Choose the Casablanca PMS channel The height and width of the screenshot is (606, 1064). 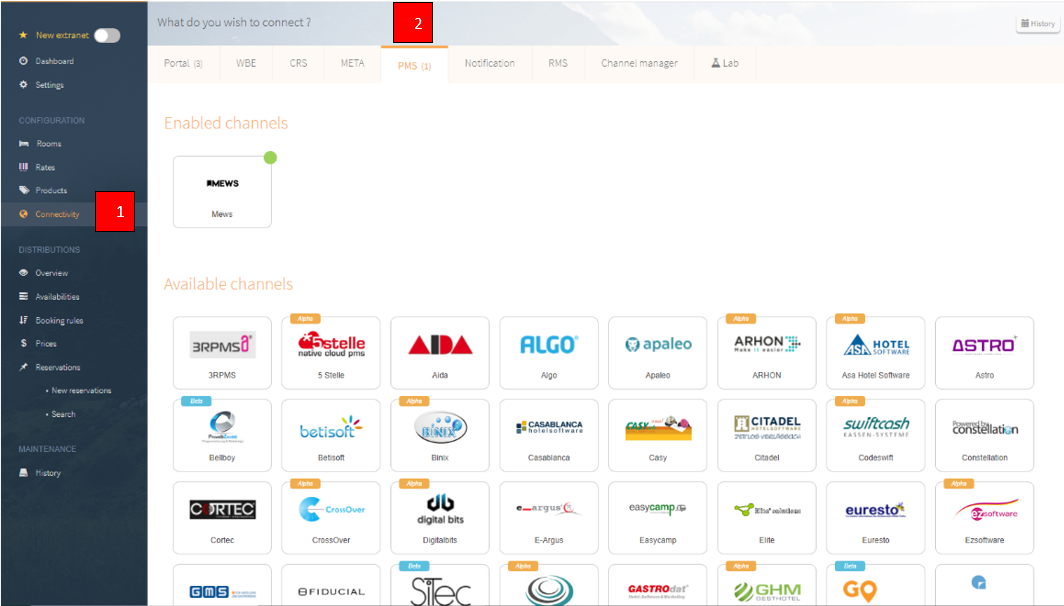click(x=548, y=434)
